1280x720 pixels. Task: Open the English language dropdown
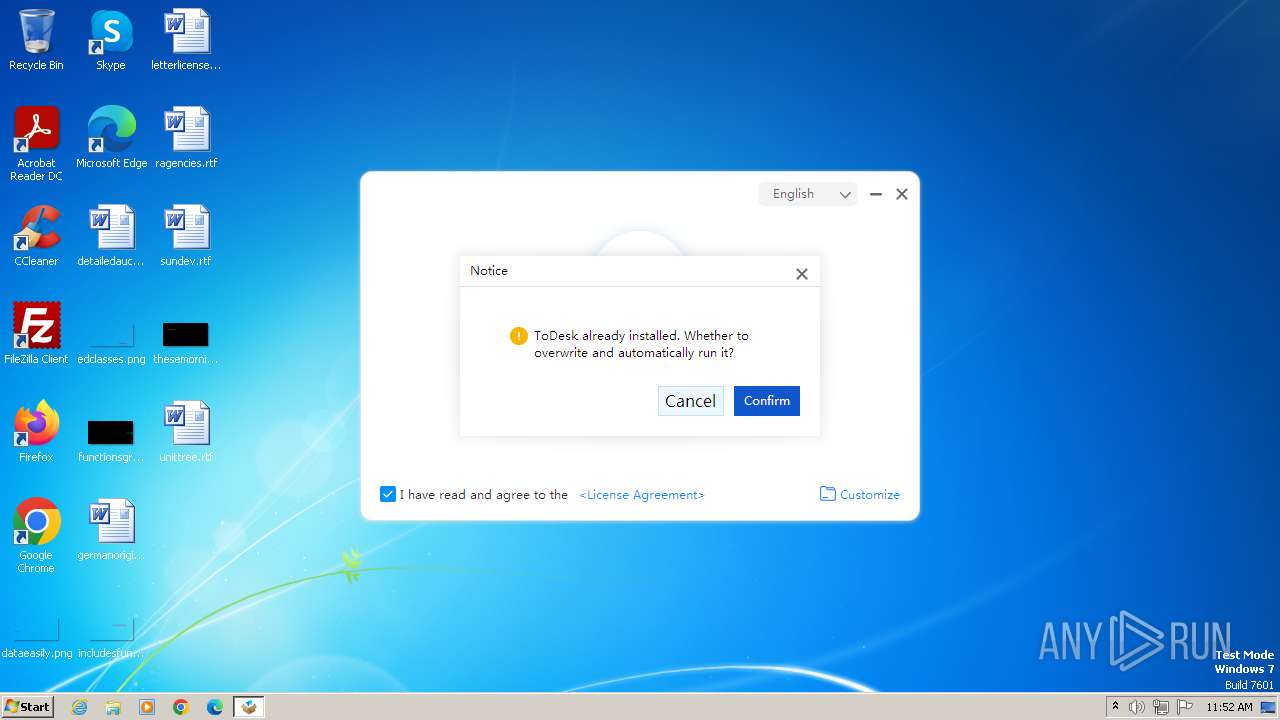tap(808, 194)
